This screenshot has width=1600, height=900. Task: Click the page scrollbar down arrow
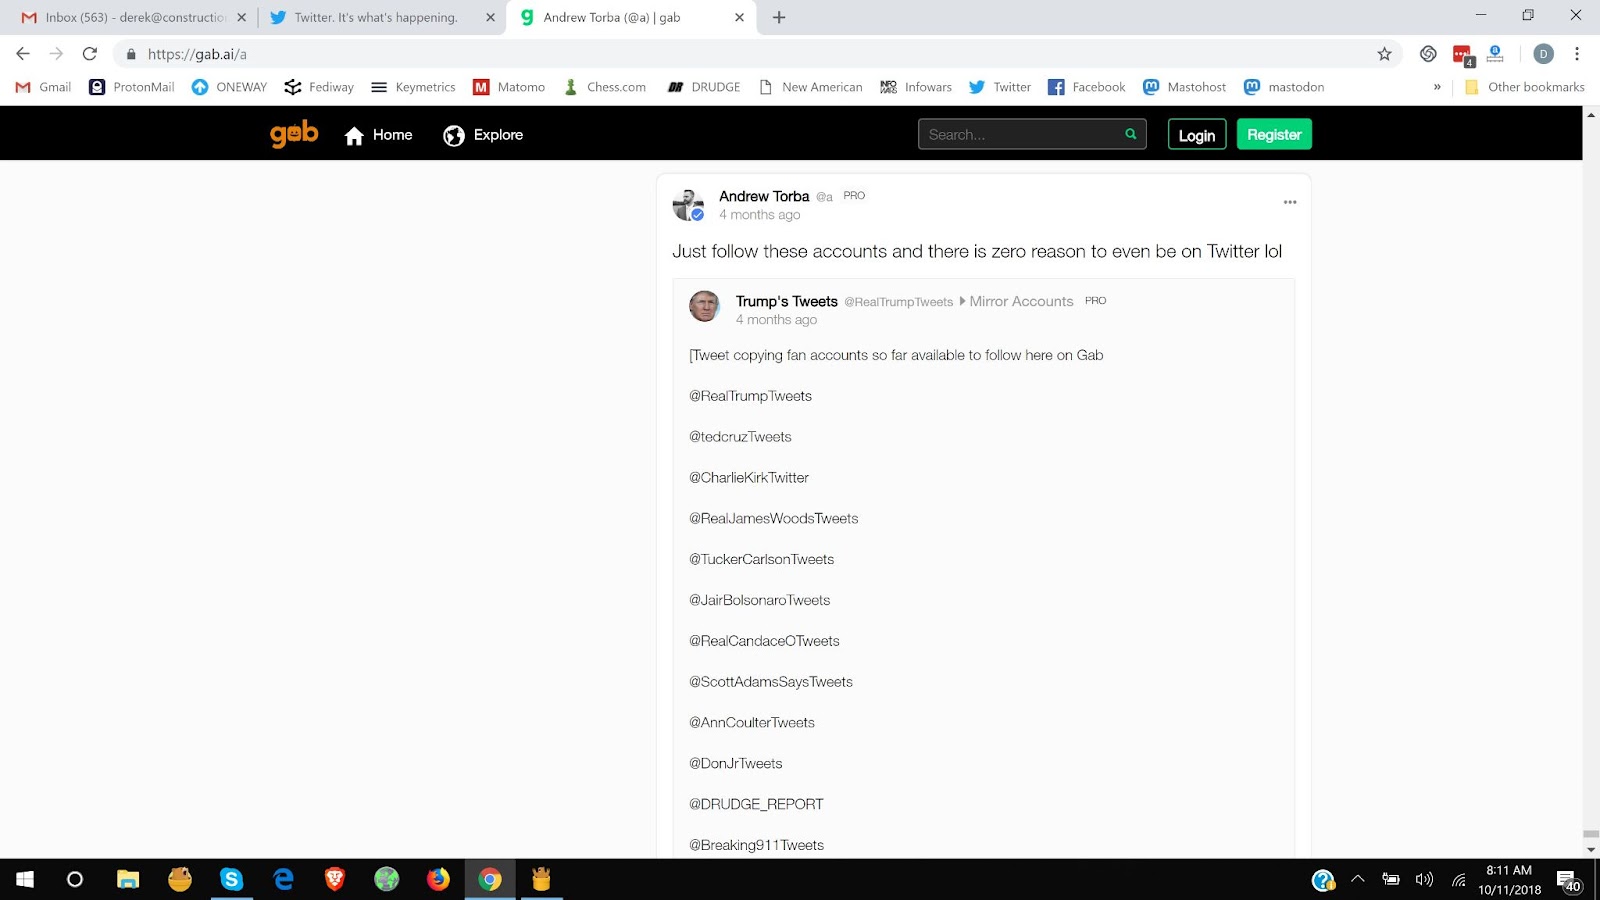[1591, 850]
